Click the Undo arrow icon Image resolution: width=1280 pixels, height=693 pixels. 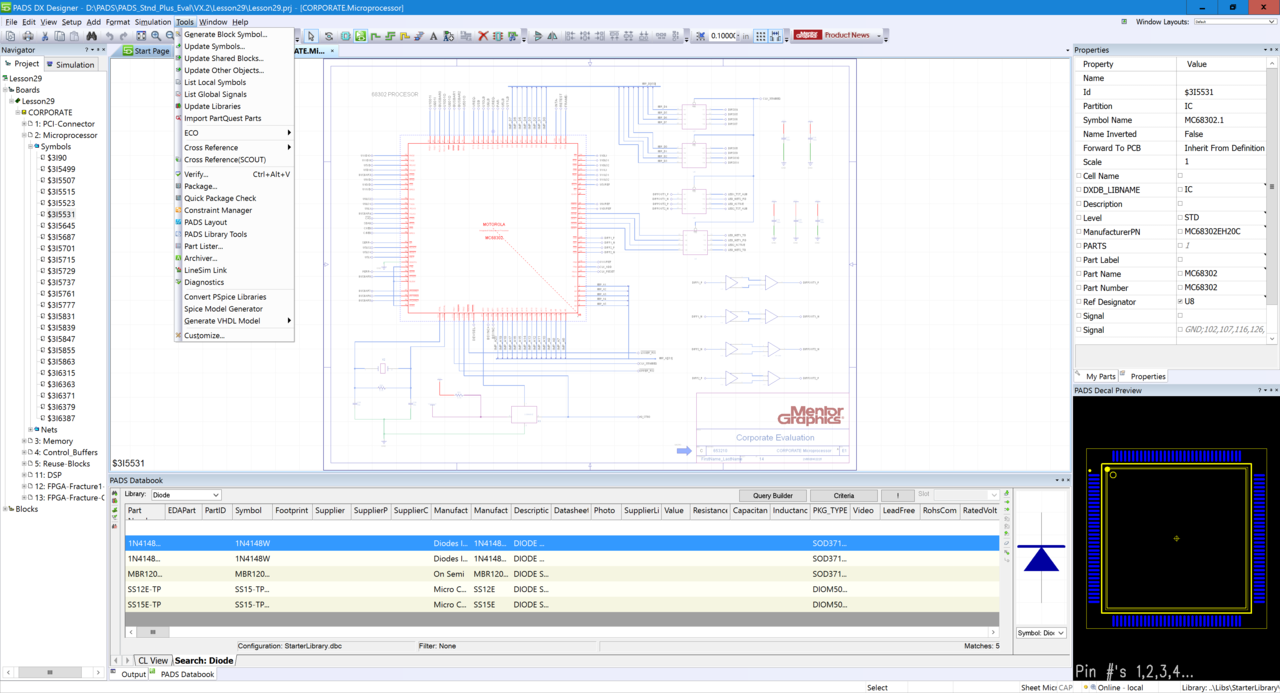click(110, 36)
